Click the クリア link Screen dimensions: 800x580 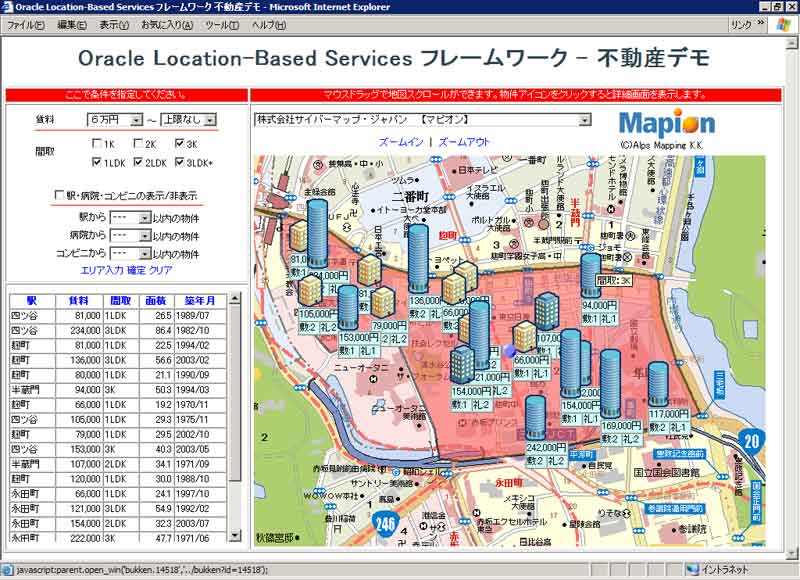click(x=160, y=270)
